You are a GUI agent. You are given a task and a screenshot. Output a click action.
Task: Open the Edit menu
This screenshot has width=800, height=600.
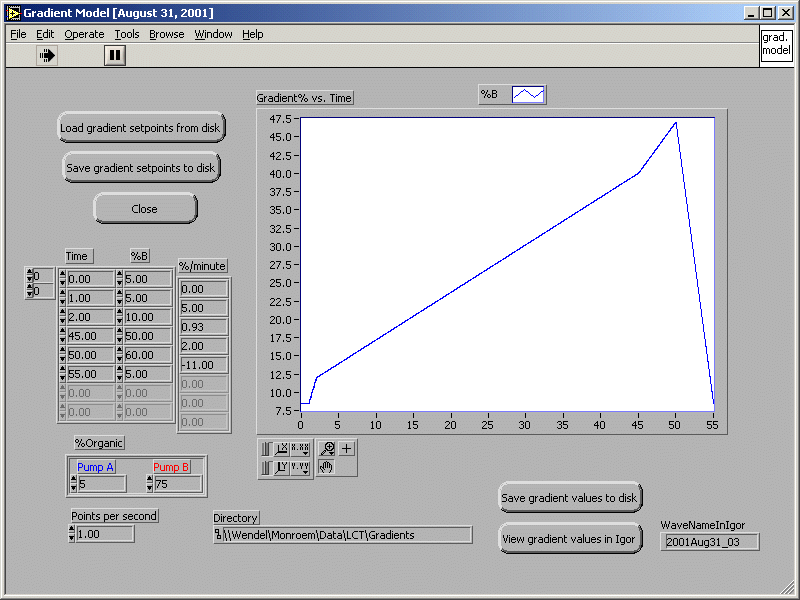point(45,34)
